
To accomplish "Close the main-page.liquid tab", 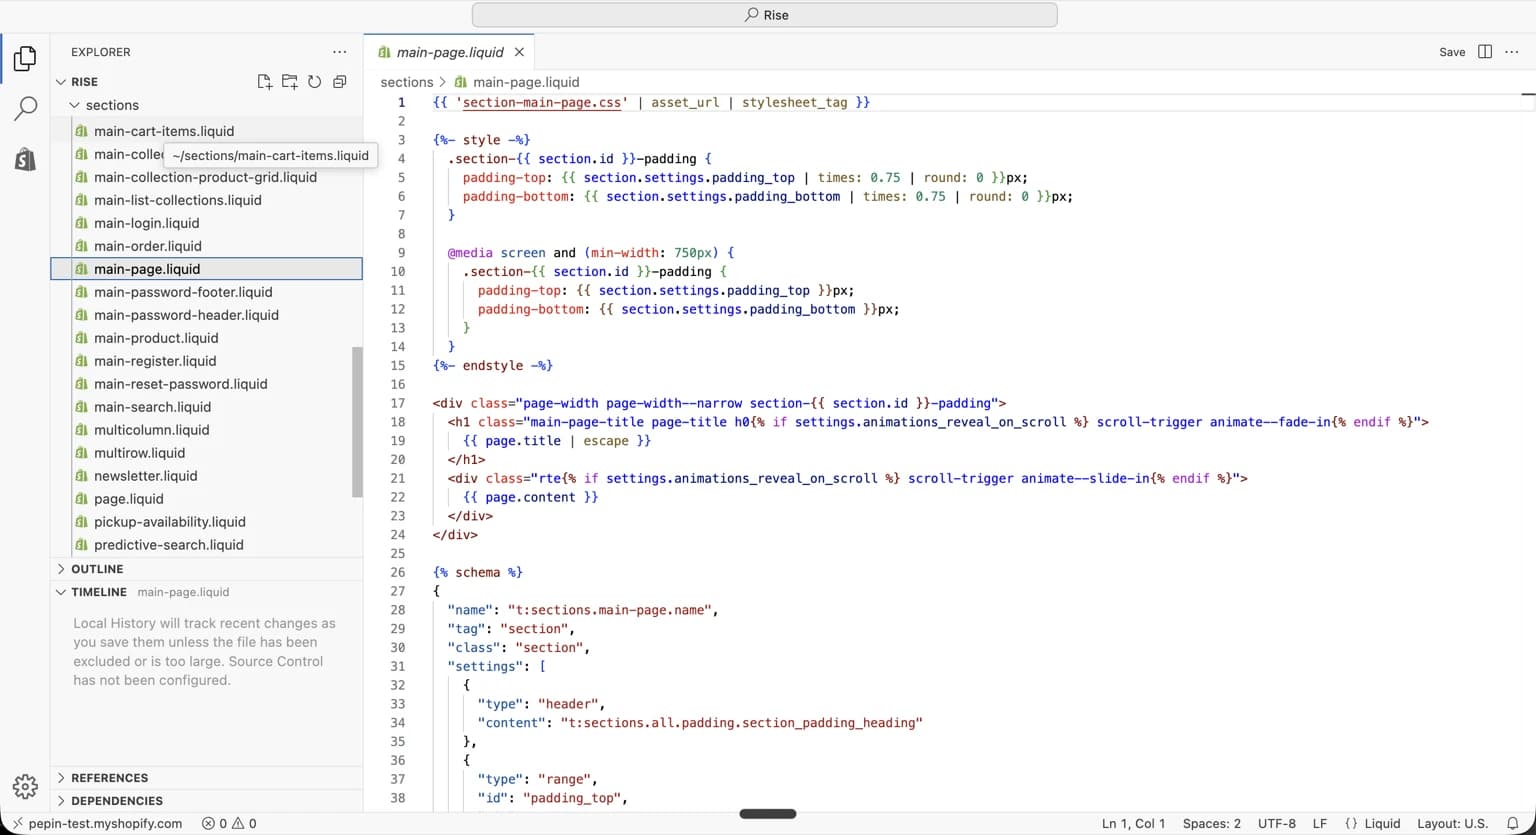I will point(519,52).
